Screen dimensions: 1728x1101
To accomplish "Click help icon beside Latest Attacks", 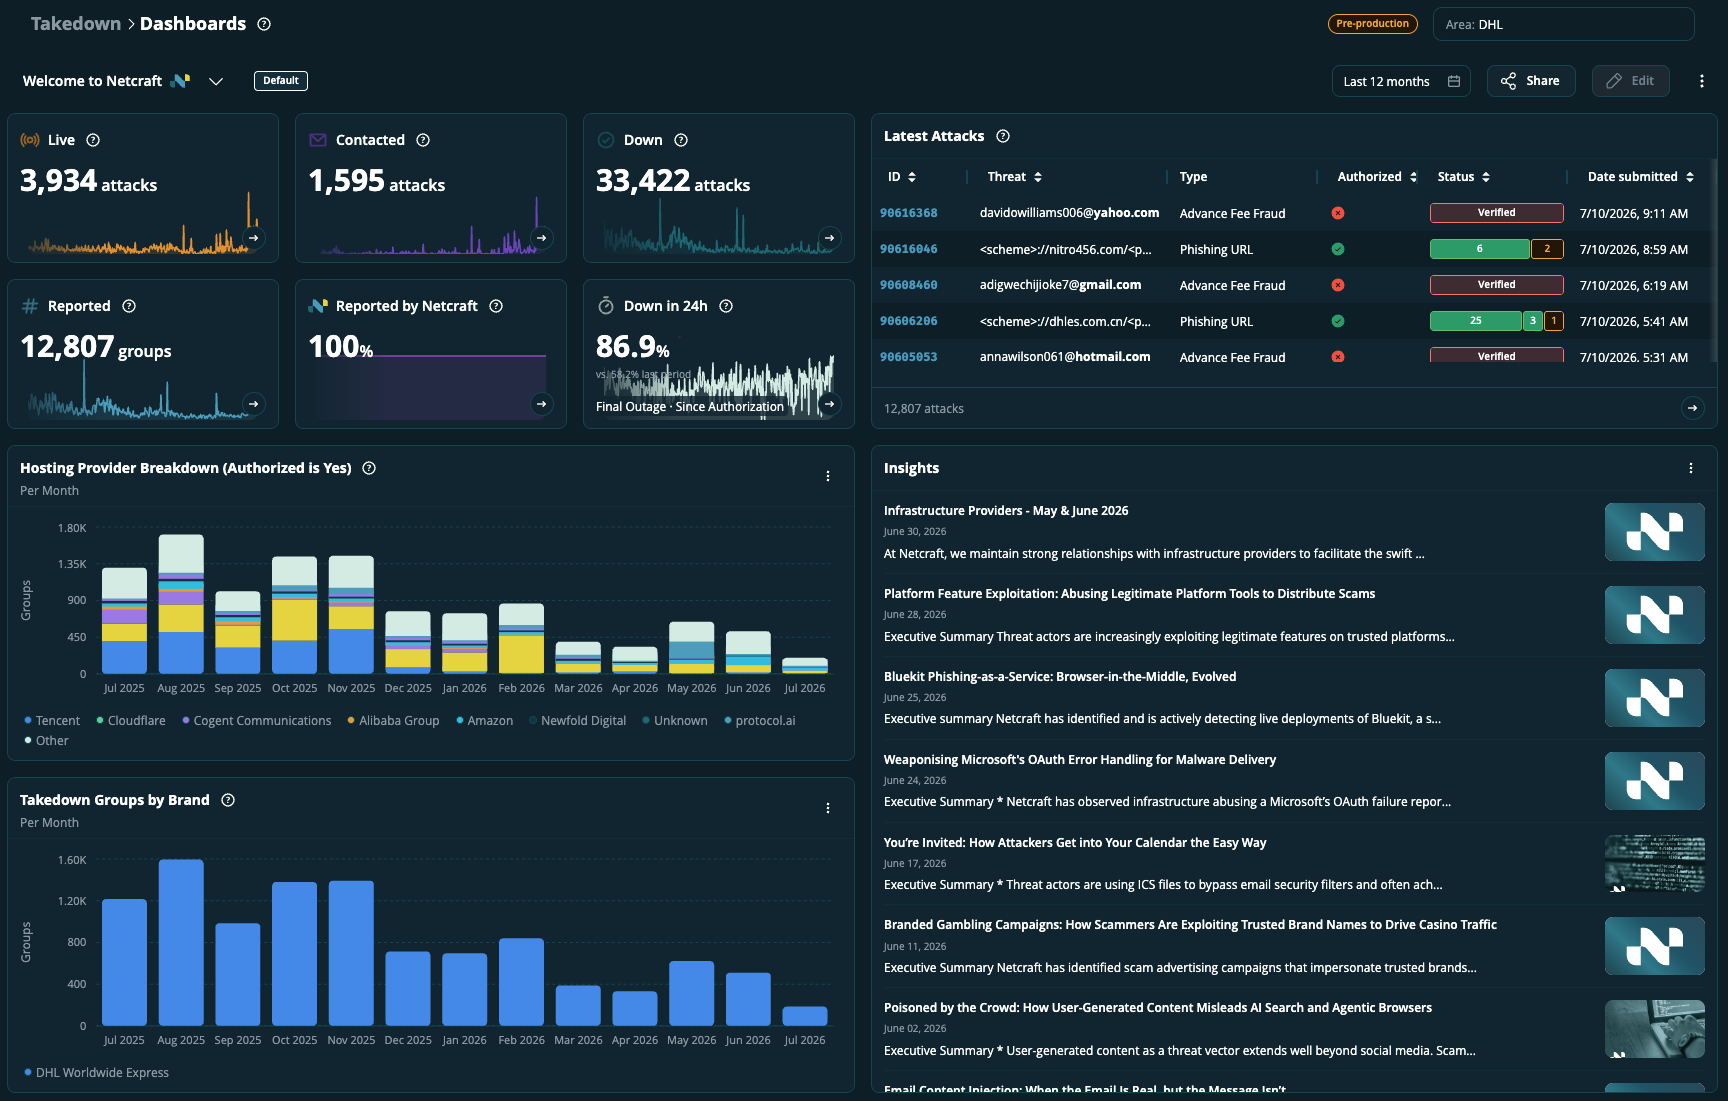I will (x=1003, y=136).
